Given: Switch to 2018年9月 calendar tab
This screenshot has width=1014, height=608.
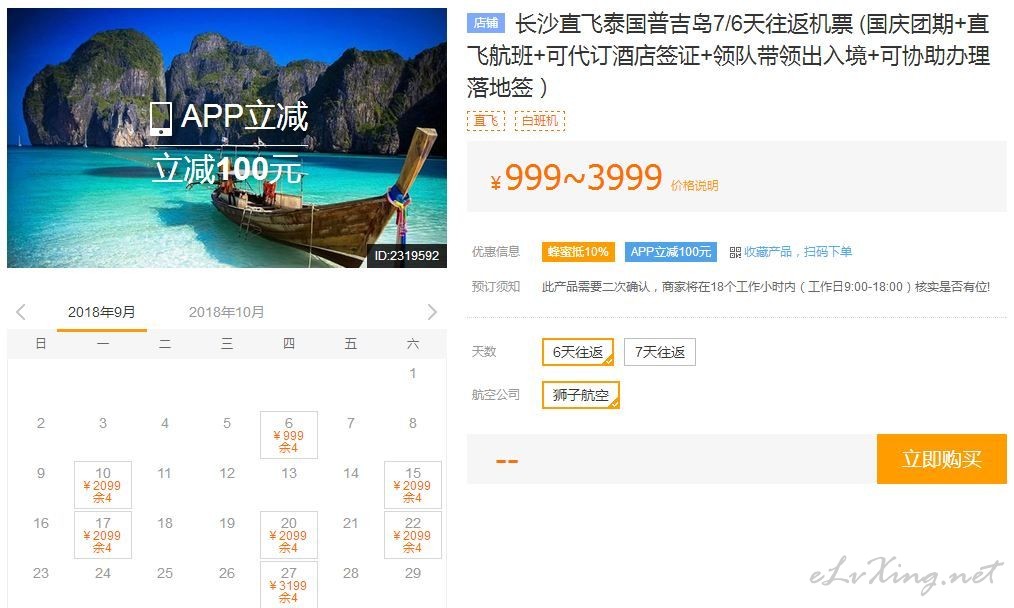Looking at the screenshot, I should [x=102, y=312].
